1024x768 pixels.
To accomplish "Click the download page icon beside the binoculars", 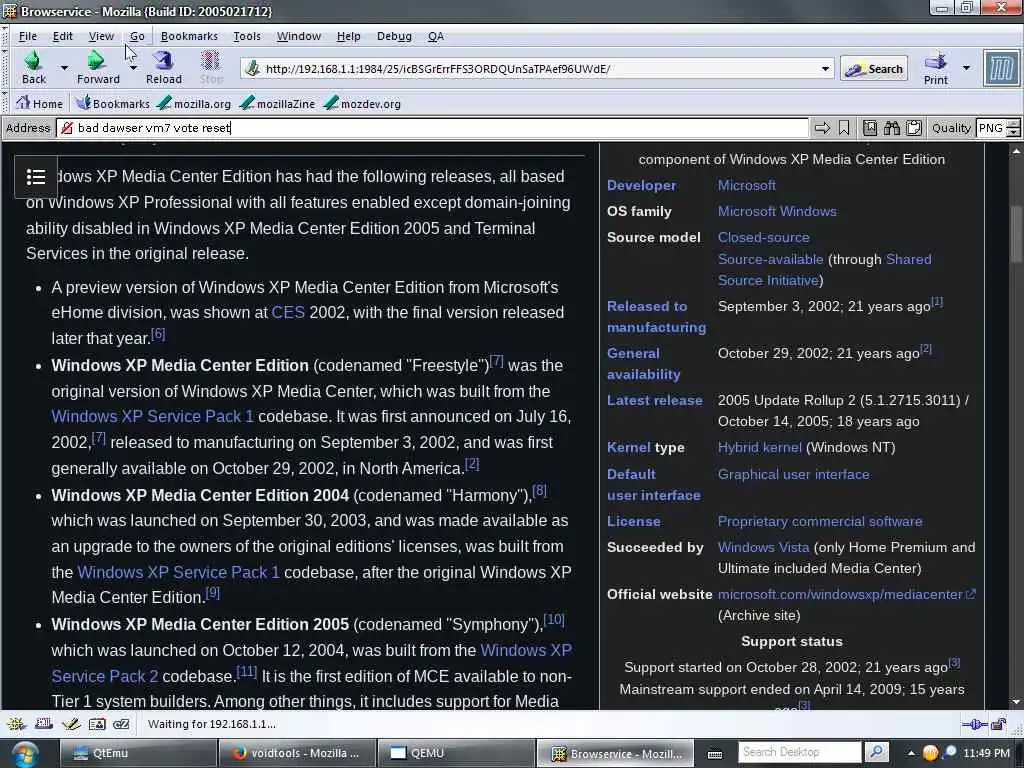I will [x=870, y=128].
